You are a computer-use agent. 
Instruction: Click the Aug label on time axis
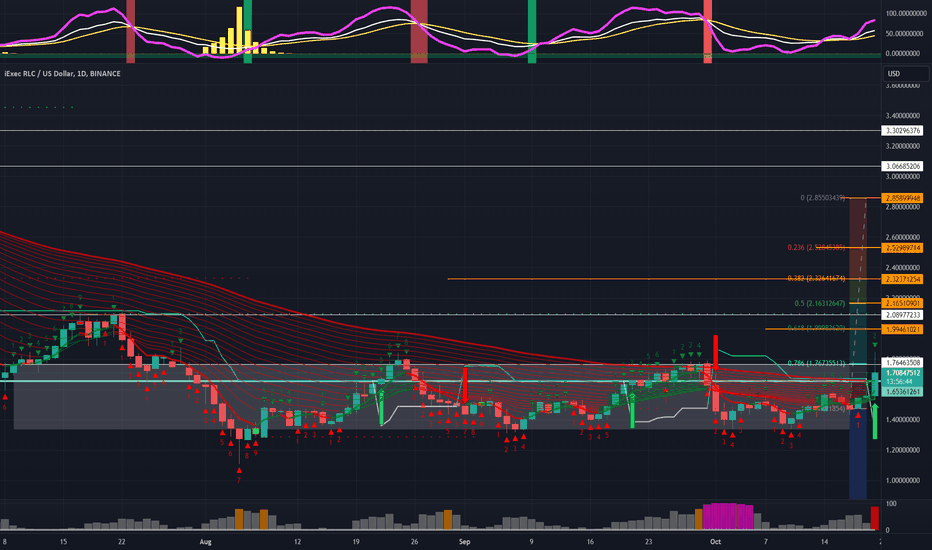206,542
